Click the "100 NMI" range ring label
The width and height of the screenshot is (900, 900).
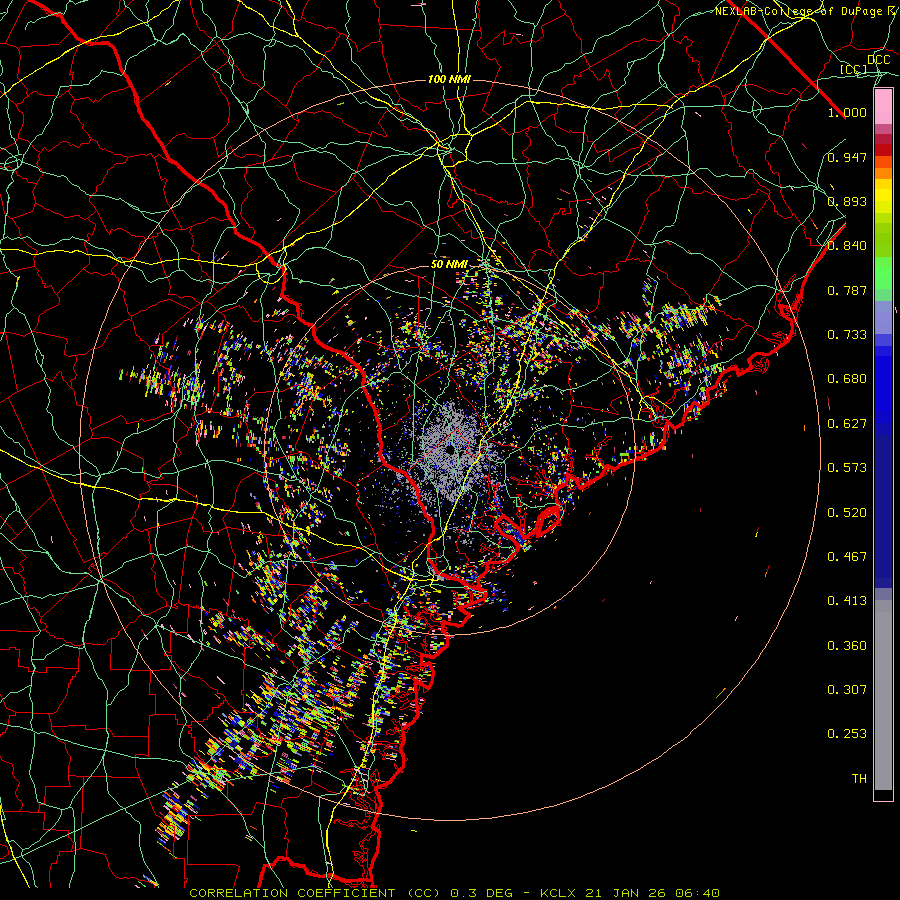point(449,79)
